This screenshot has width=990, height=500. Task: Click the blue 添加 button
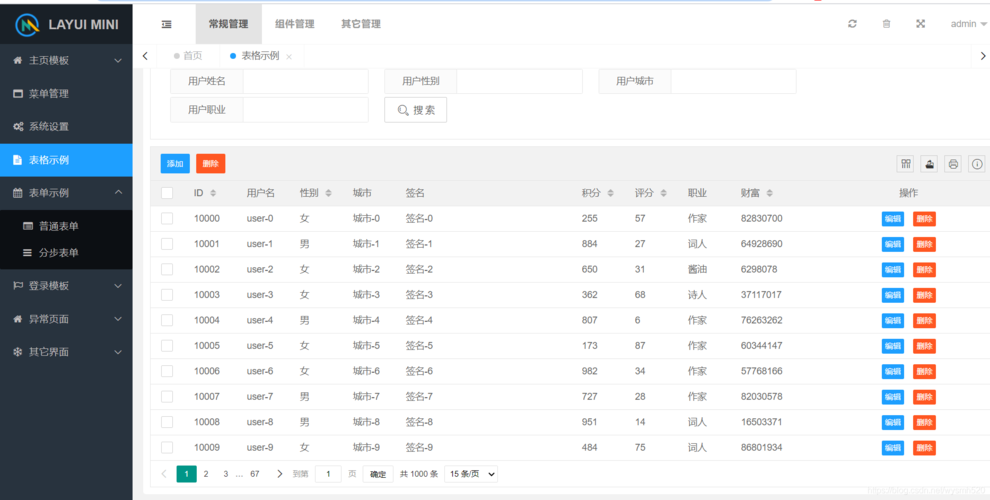click(175, 164)
